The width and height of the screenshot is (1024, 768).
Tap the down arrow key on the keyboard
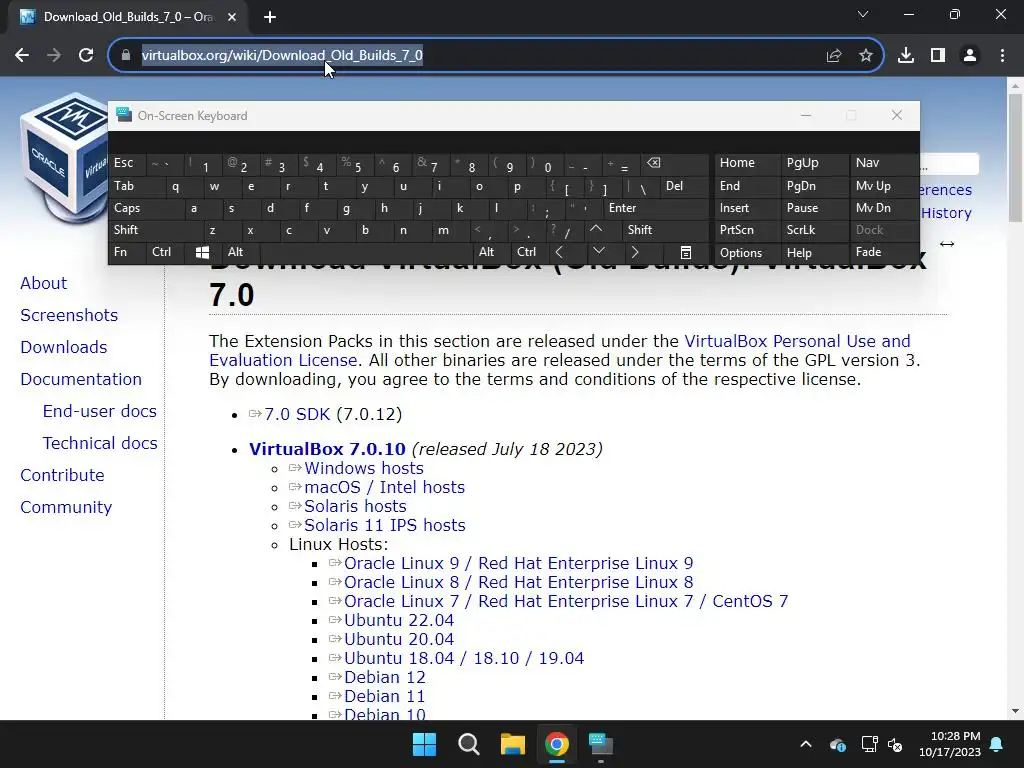(x=599, y=251)
